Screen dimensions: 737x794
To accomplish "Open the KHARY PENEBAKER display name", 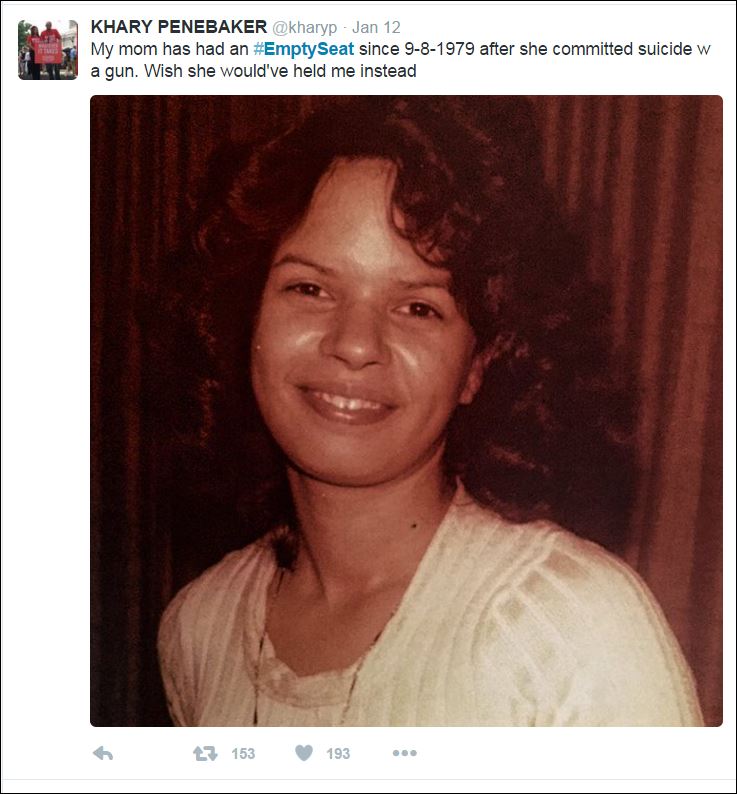I will [179, 27].
